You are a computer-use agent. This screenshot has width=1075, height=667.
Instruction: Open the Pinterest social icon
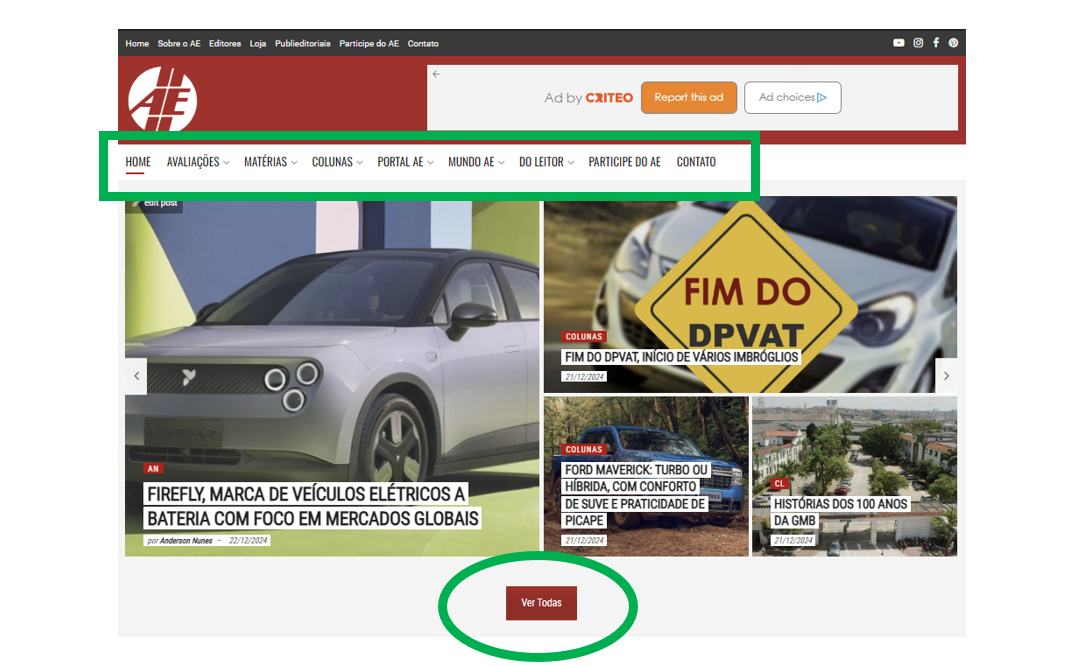click(953, 43)
